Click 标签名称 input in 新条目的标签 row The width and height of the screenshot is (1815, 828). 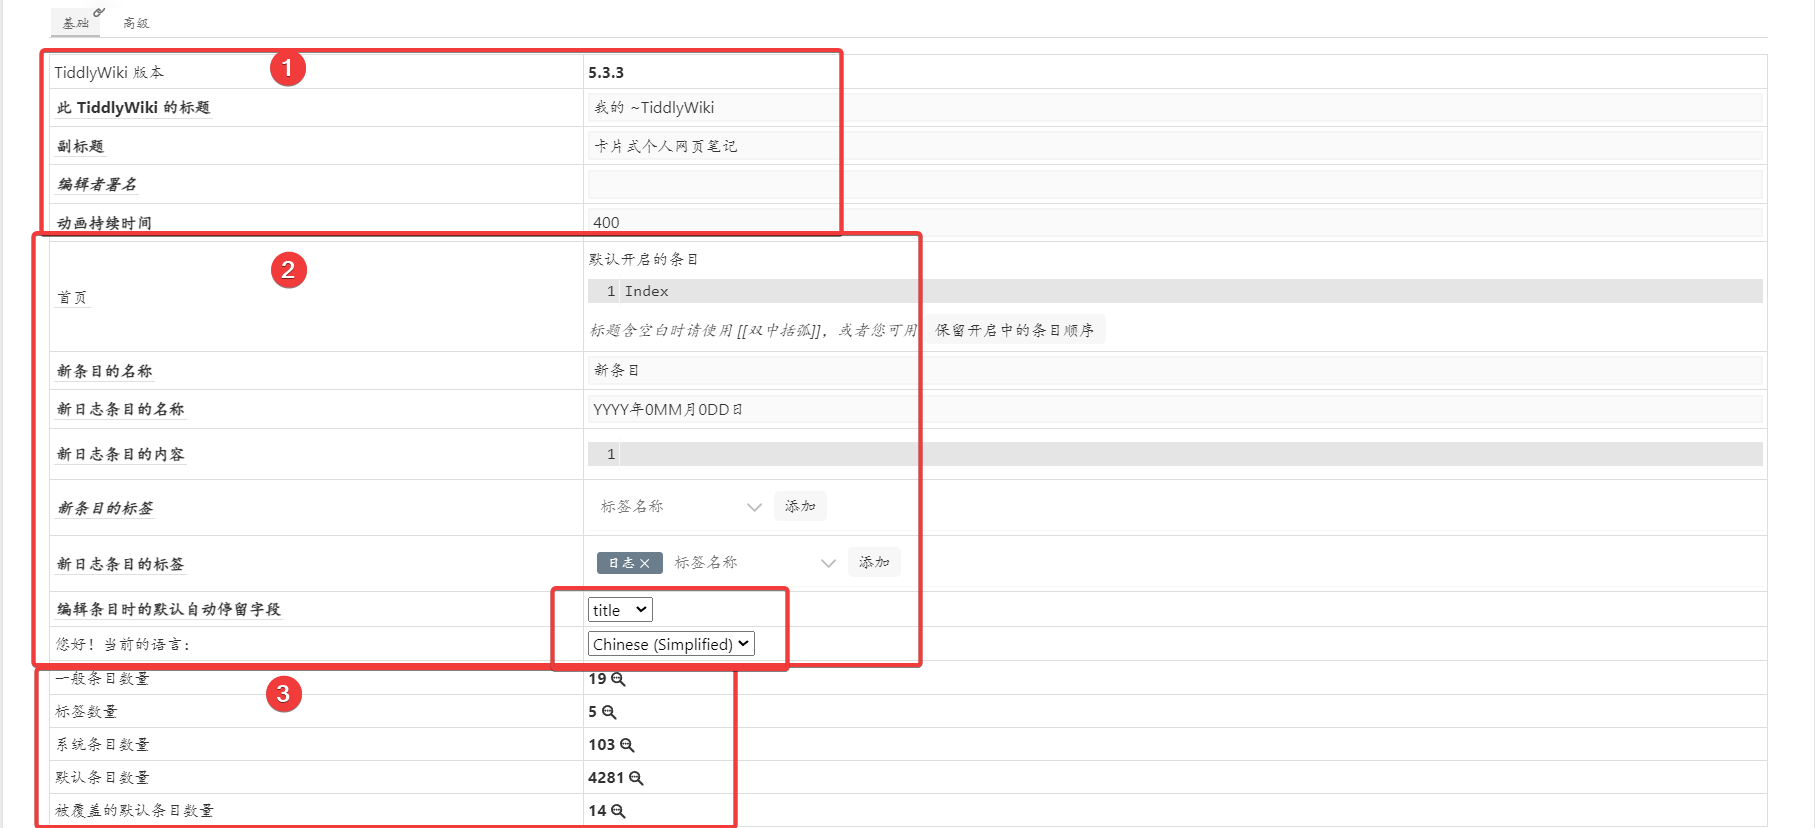[x=670, y=507]
